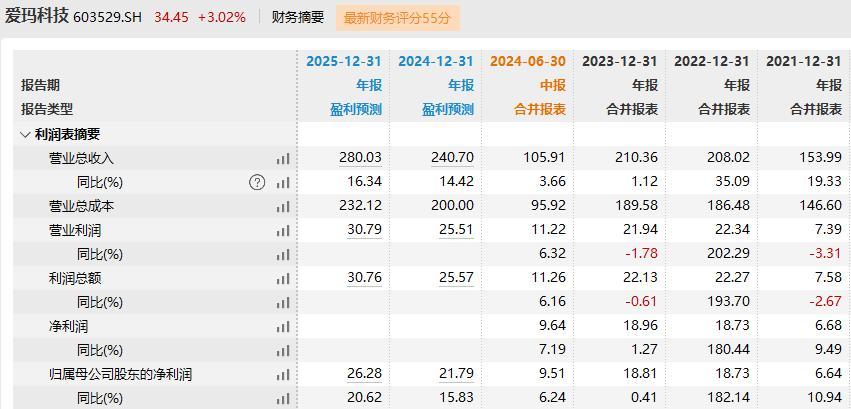Click the 最新财务评分55分 badge
The width and height of the screenshot is (851, 409).
(397, 17)
